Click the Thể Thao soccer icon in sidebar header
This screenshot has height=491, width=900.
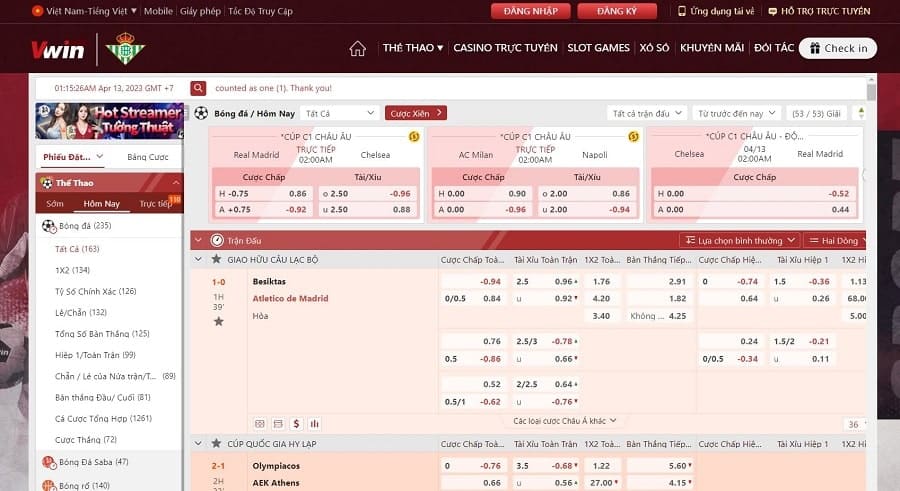46,183
